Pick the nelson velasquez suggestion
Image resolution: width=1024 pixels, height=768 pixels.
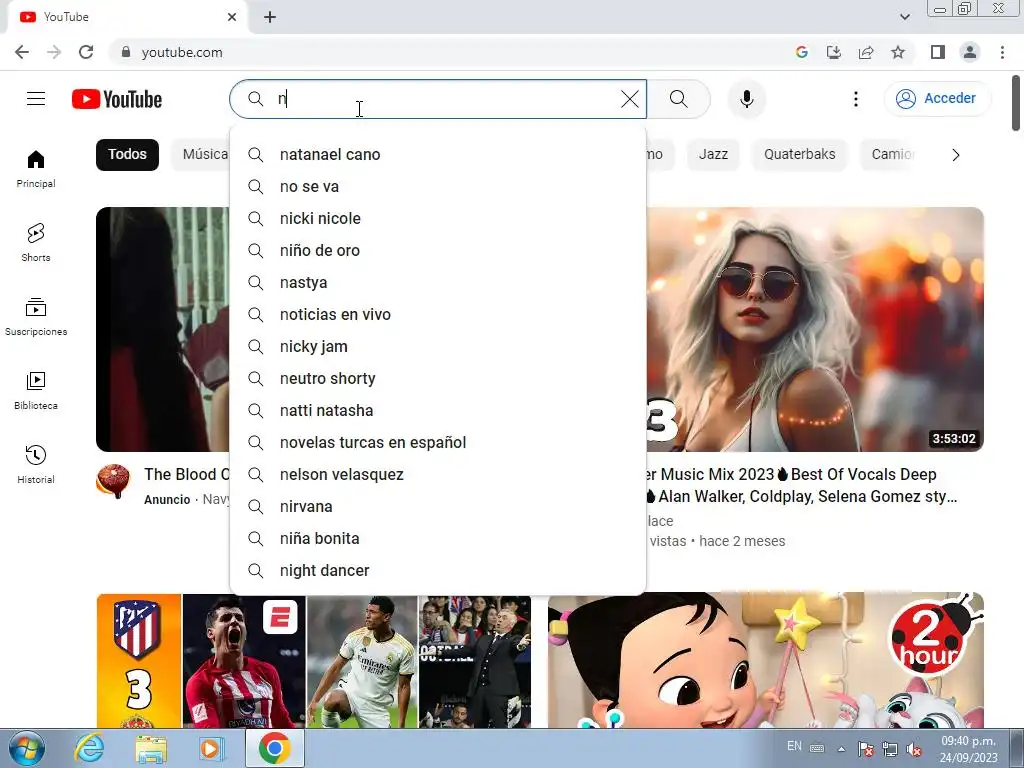[x=438, y=475]
